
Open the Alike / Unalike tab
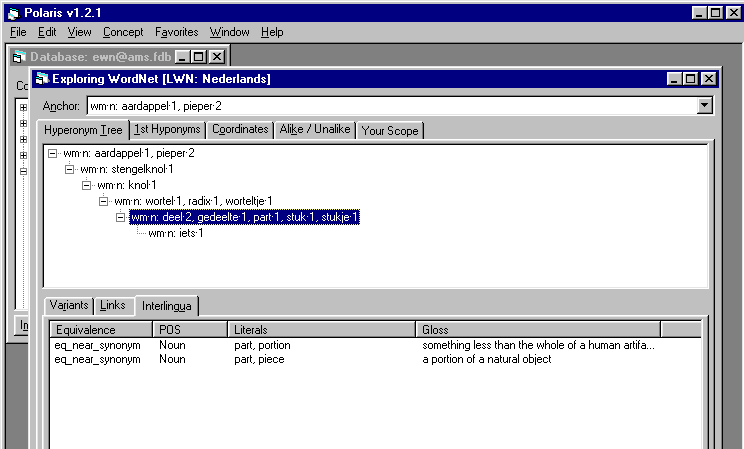pyautogui.click(x=315, y=130)
